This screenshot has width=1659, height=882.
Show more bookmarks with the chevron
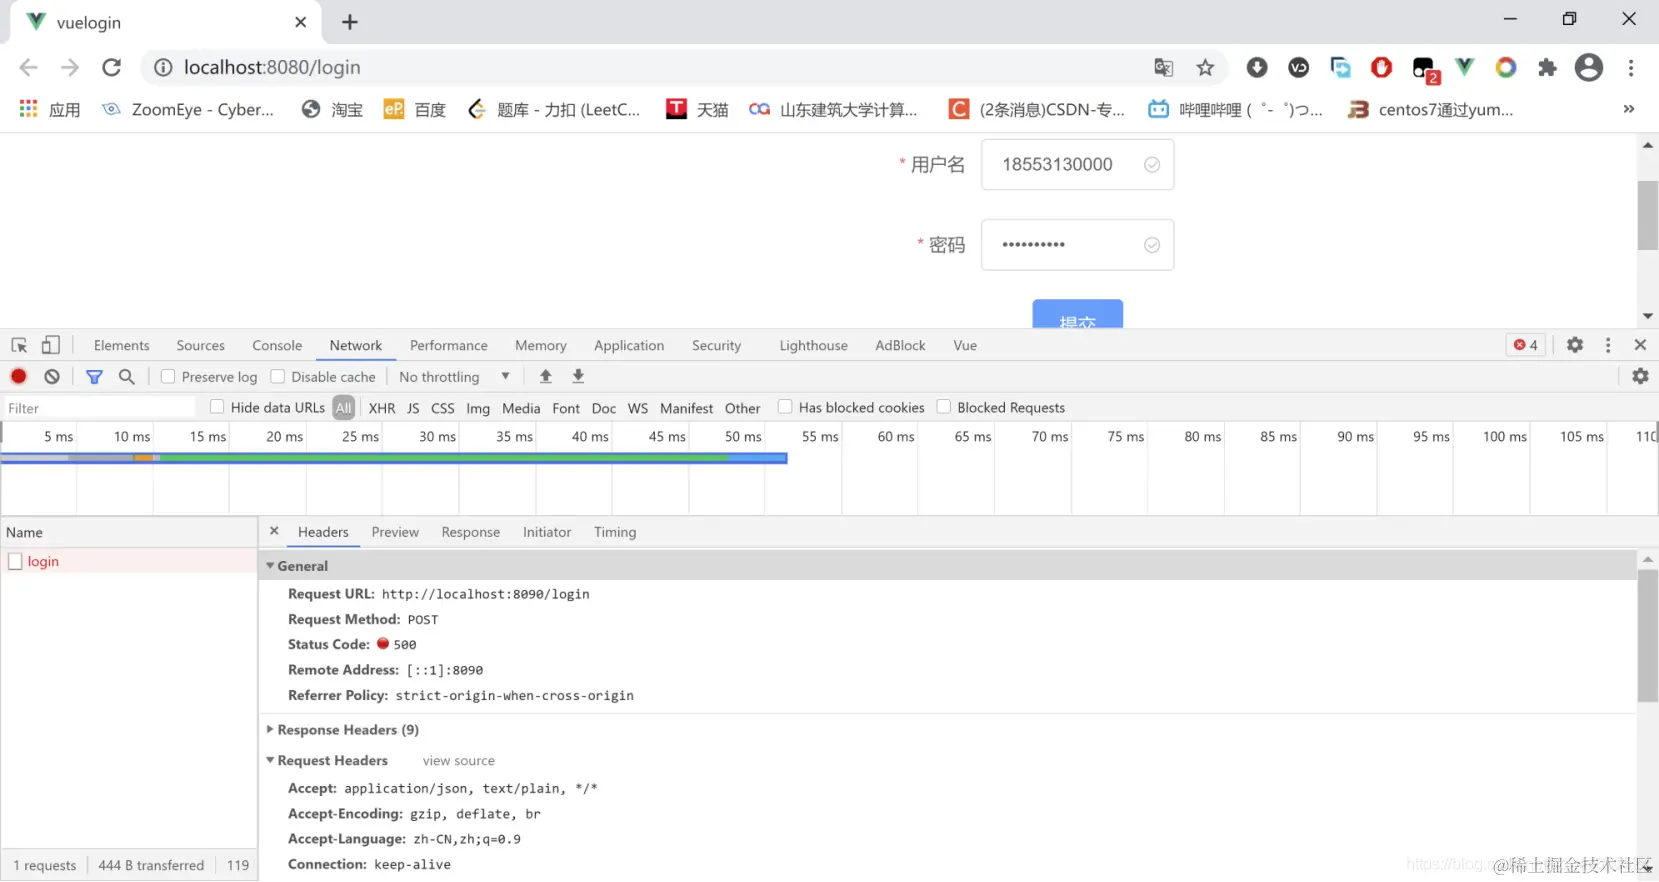point(1629,109)
